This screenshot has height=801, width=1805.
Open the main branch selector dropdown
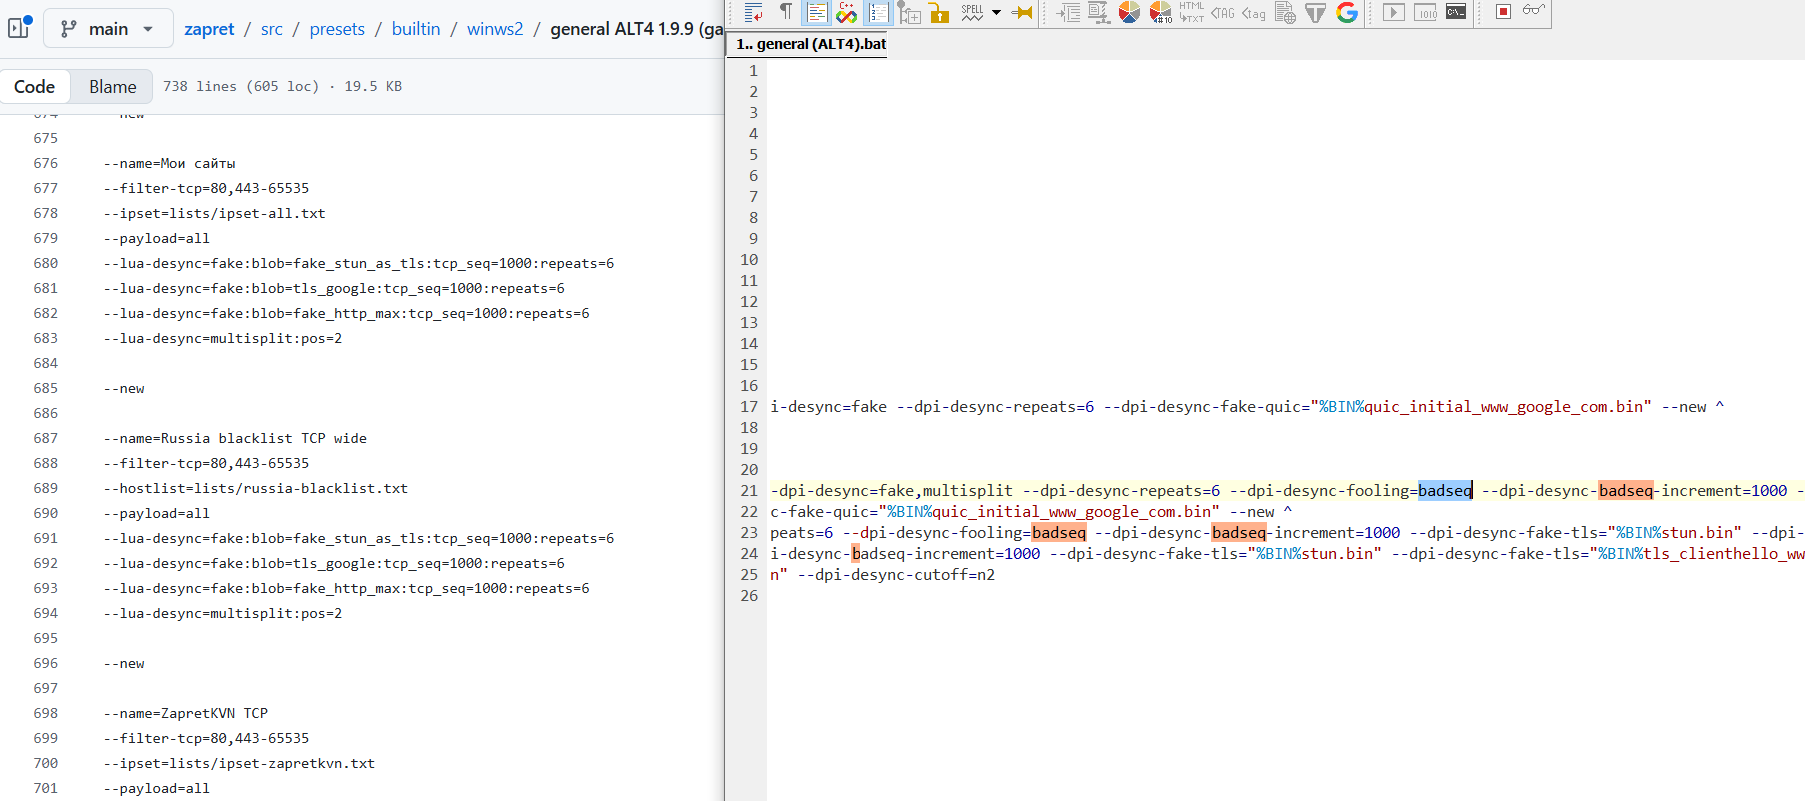pos(108,29)
